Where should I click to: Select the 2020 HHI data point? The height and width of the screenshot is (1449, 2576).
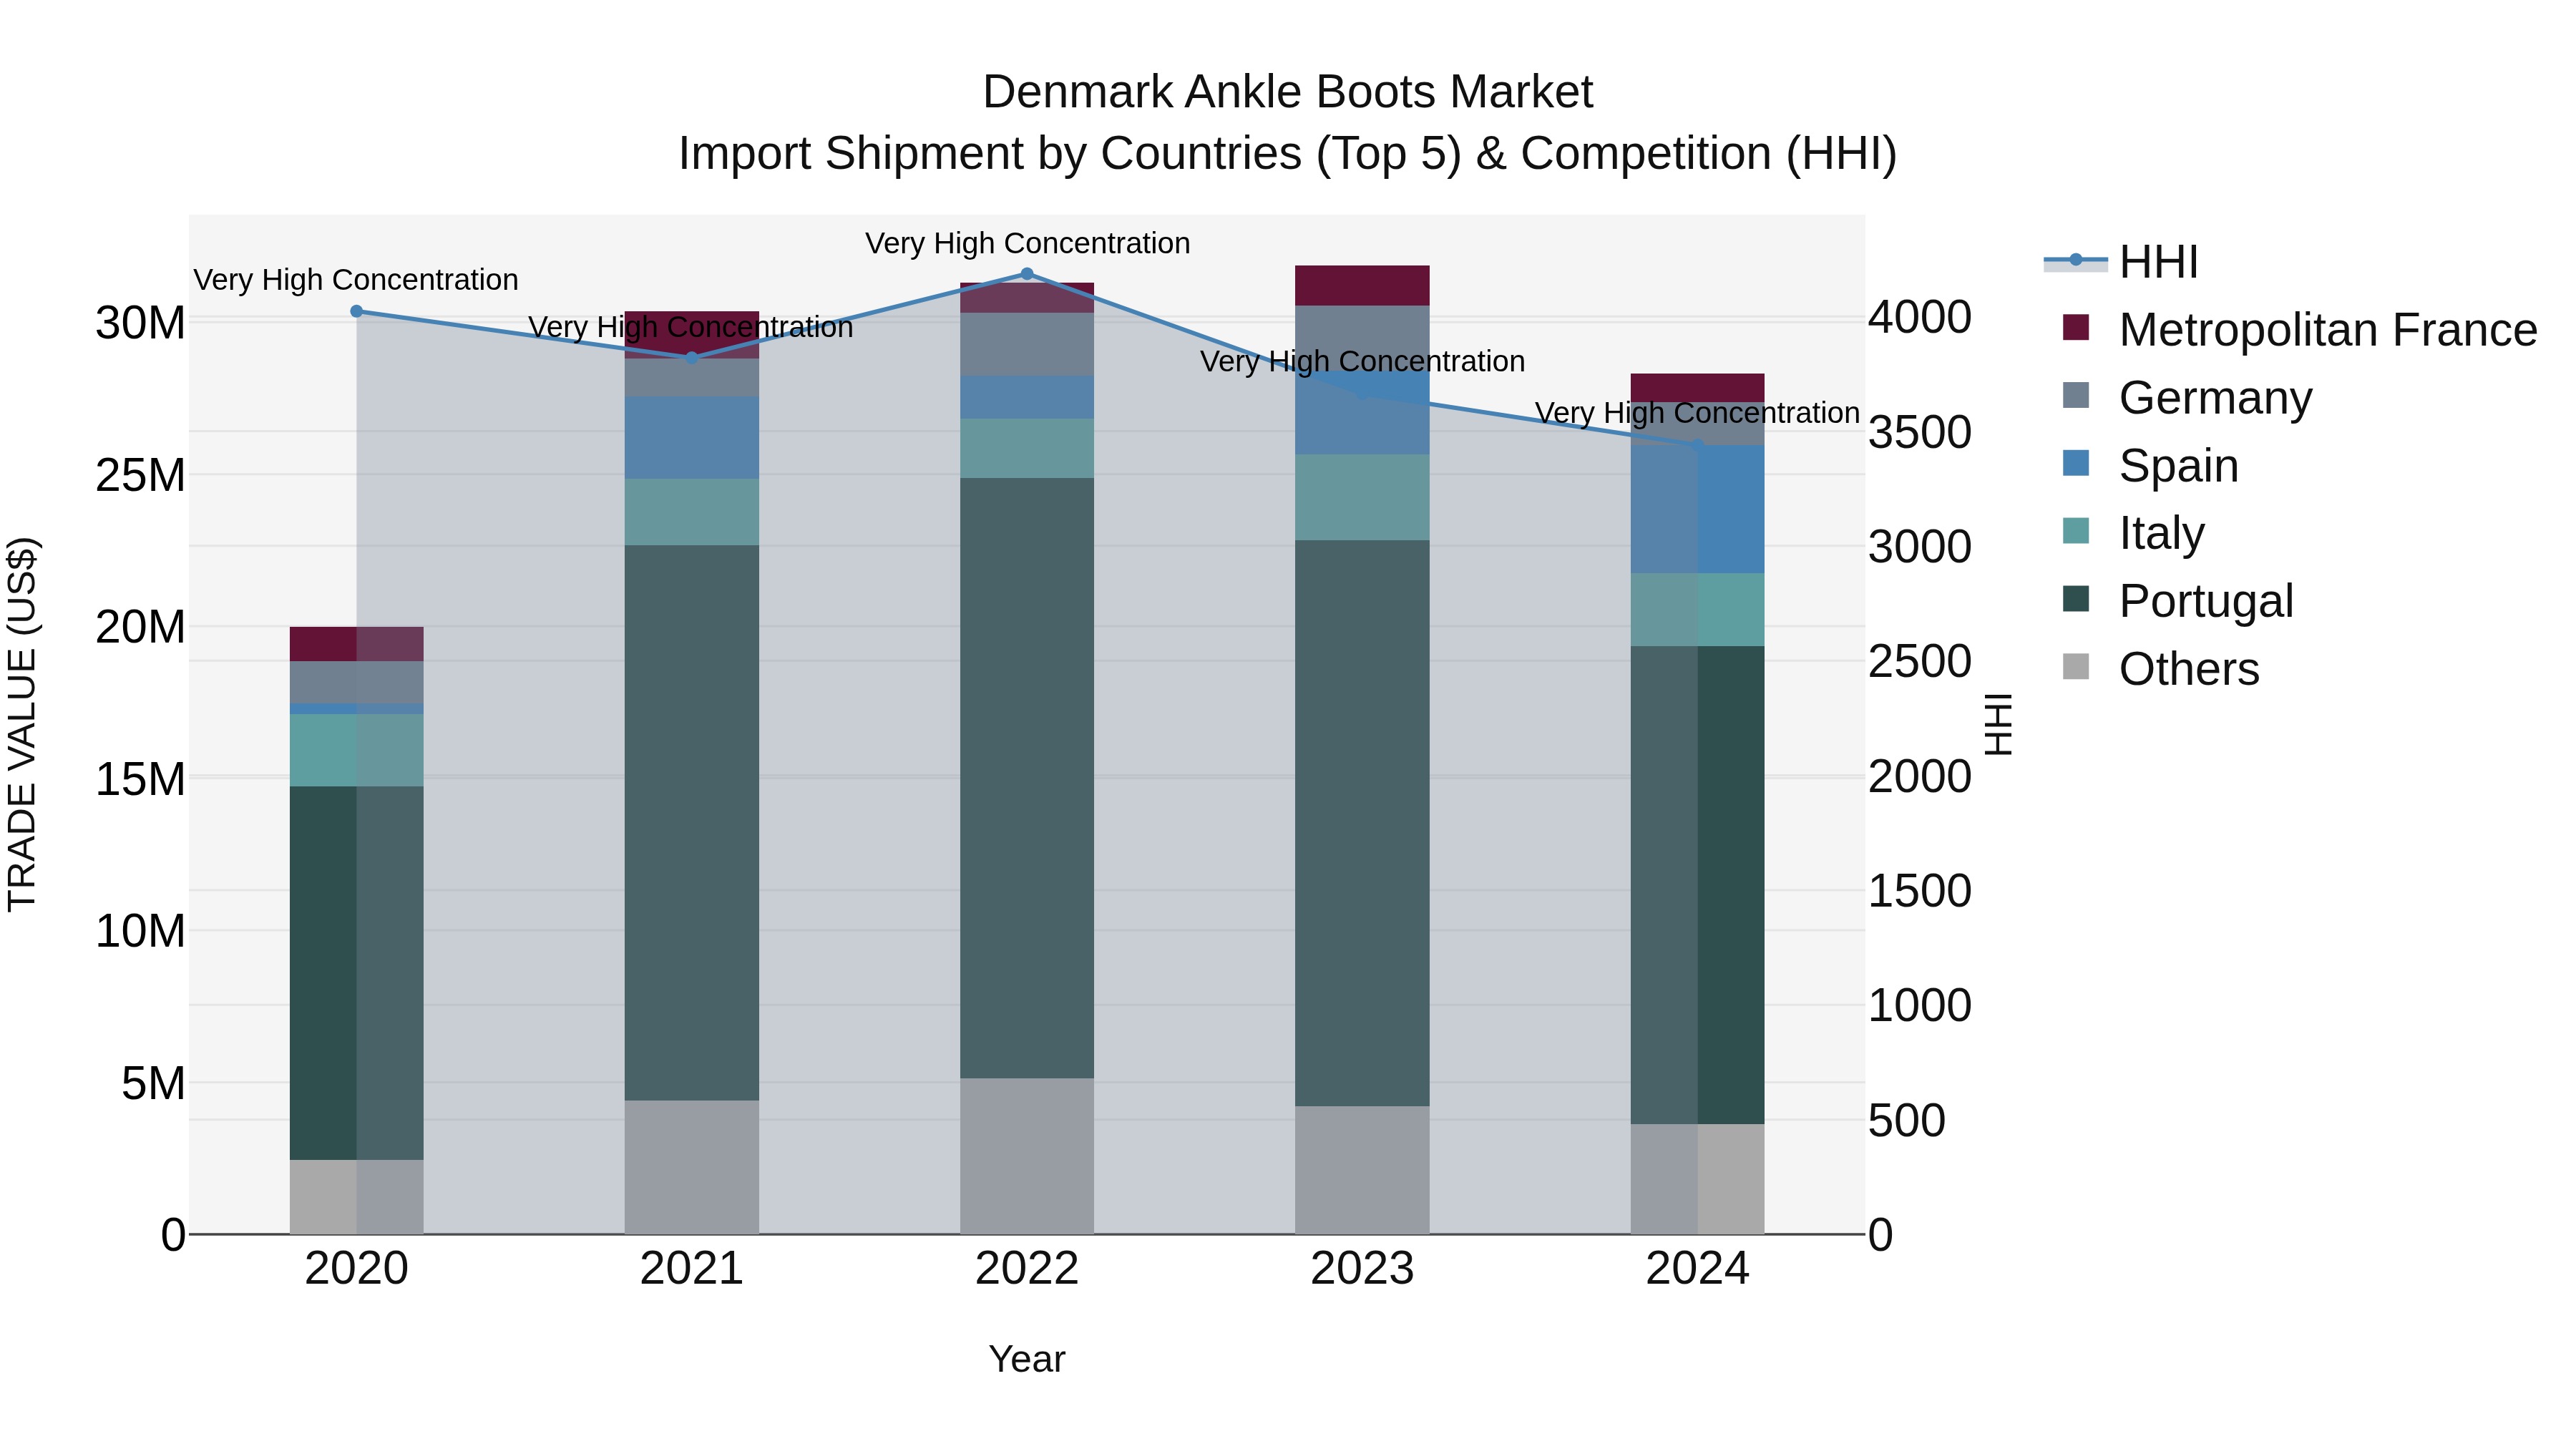click(357, 311)
